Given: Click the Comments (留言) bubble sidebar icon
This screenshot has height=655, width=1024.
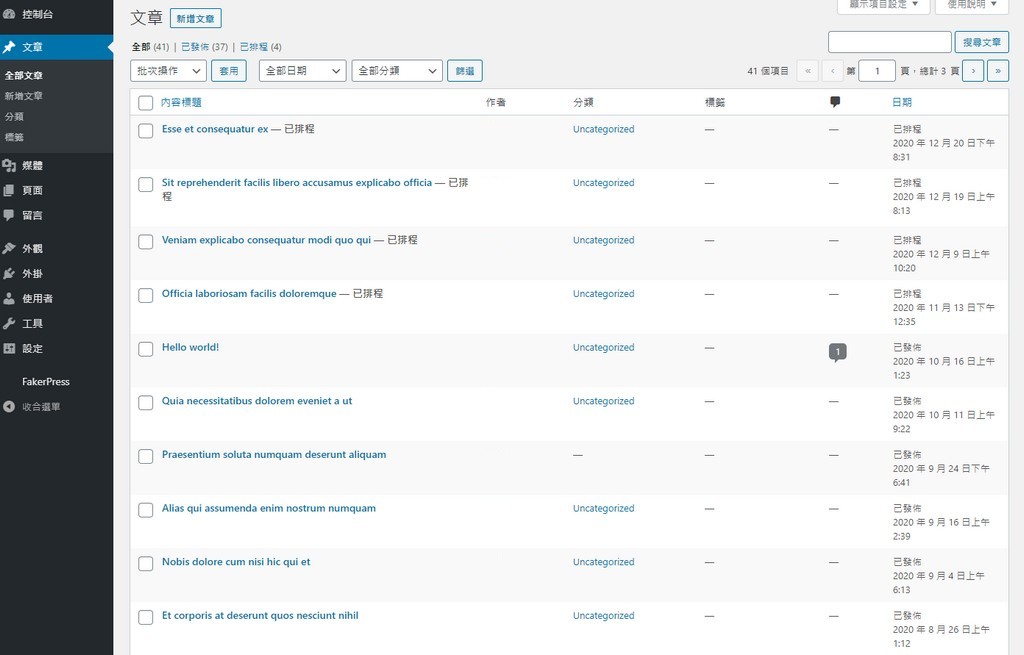Looking at the screenshot, I should click(9, 215).
